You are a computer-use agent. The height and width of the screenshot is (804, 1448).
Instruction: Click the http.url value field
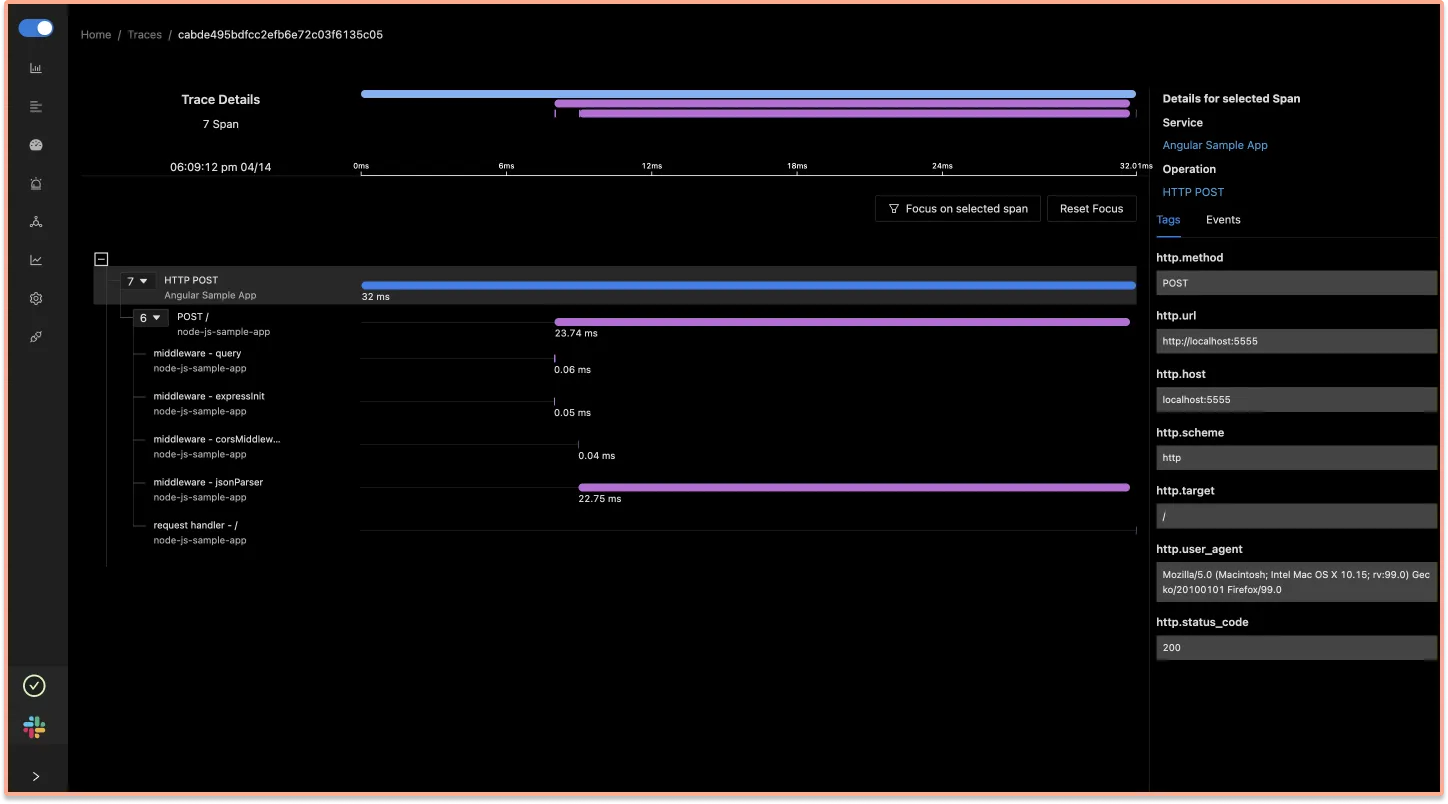click(x=1296, y=341)
